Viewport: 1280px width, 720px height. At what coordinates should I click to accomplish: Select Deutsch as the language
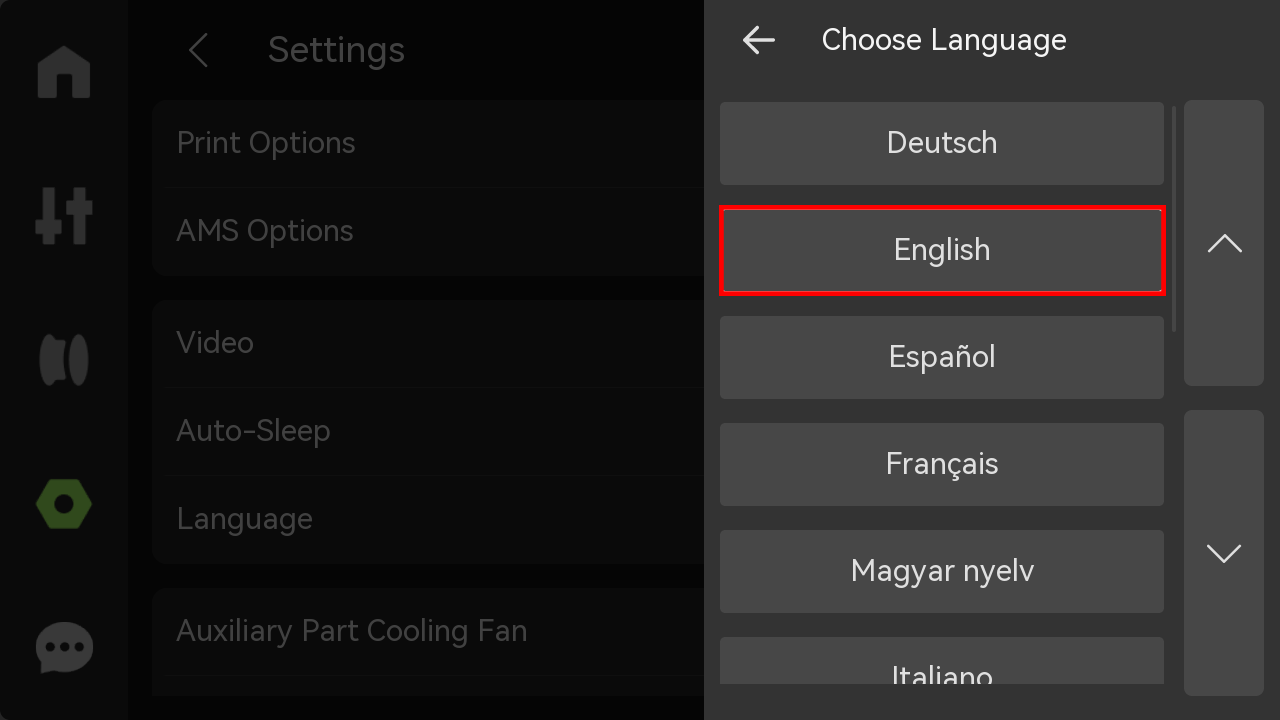click(942, 143)
